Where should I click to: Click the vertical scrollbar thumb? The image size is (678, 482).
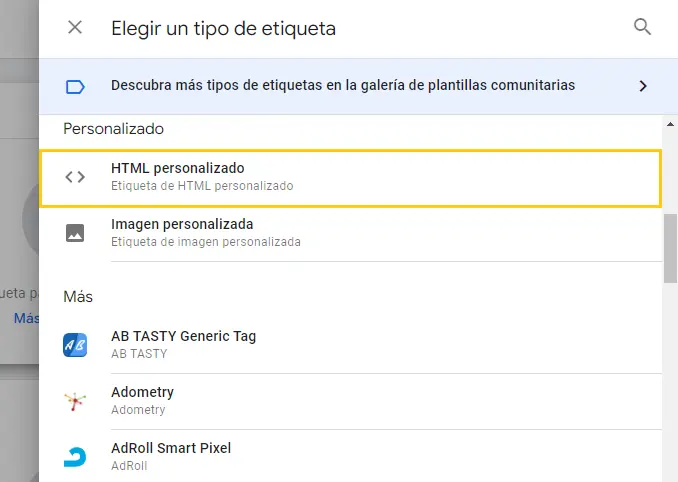670,249
